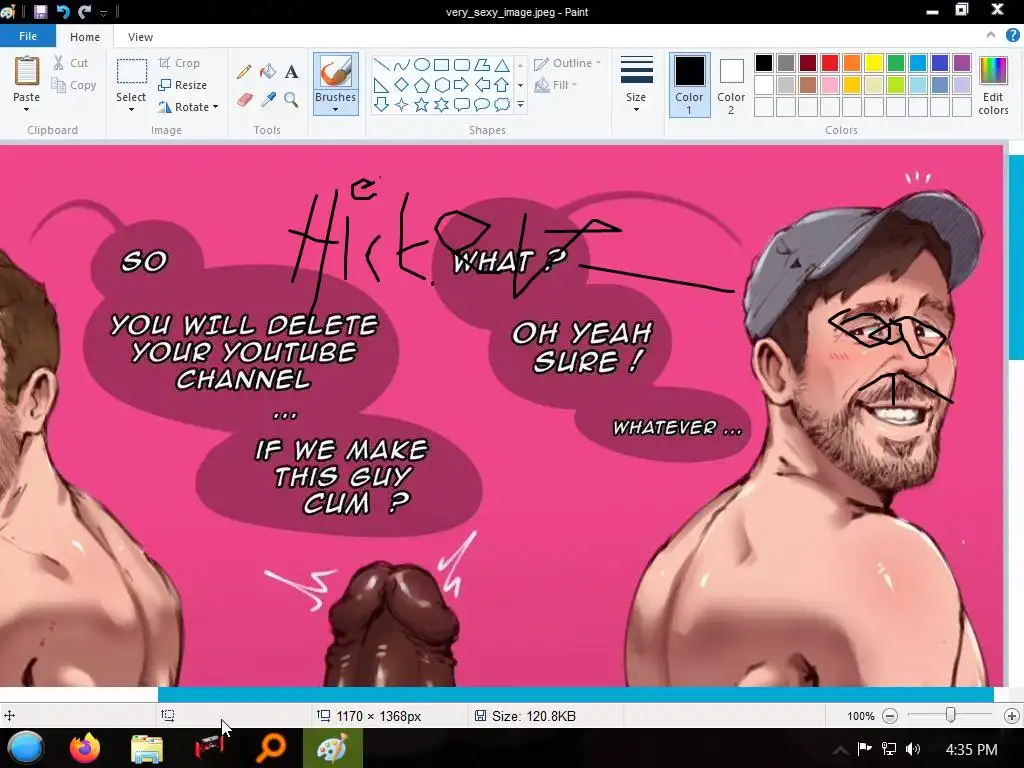
Task: Open the shape Fill dropdown
Action: pyautogui.click(x=556, y=85)
